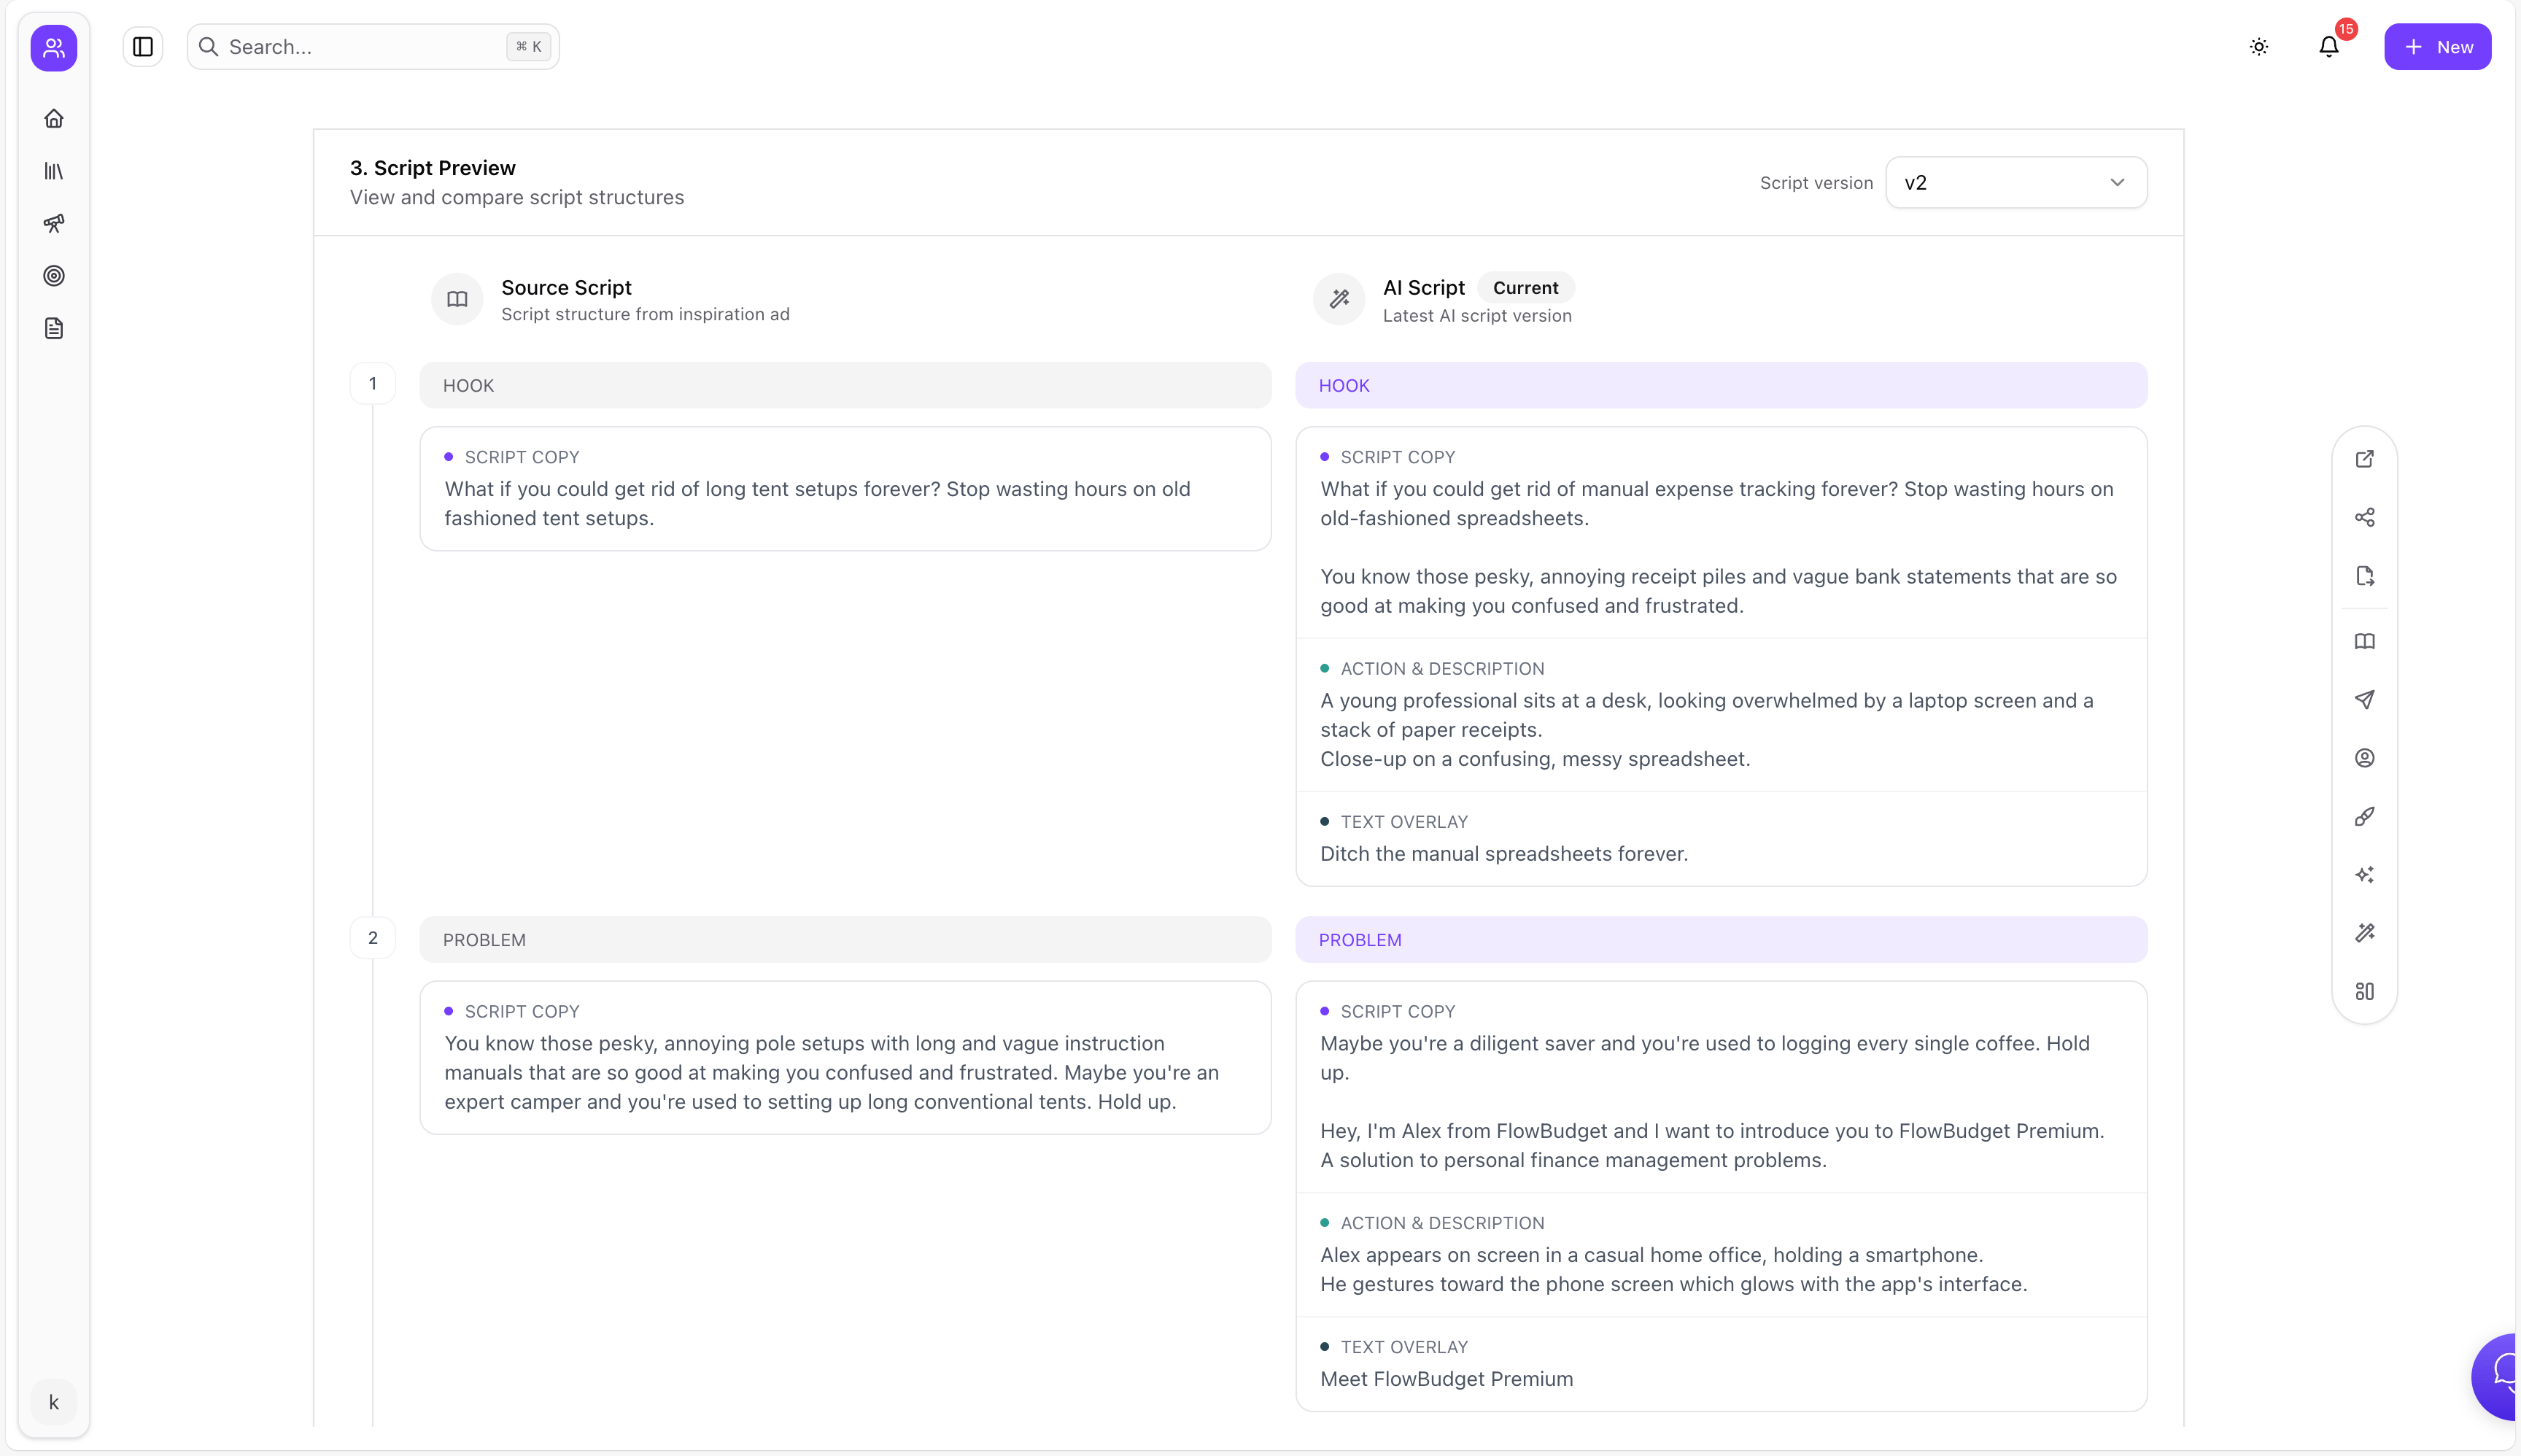This screenshot has height=1456, width=2521.
Task: Open the document icon in sidebar
Action: (x=54, y=328)
